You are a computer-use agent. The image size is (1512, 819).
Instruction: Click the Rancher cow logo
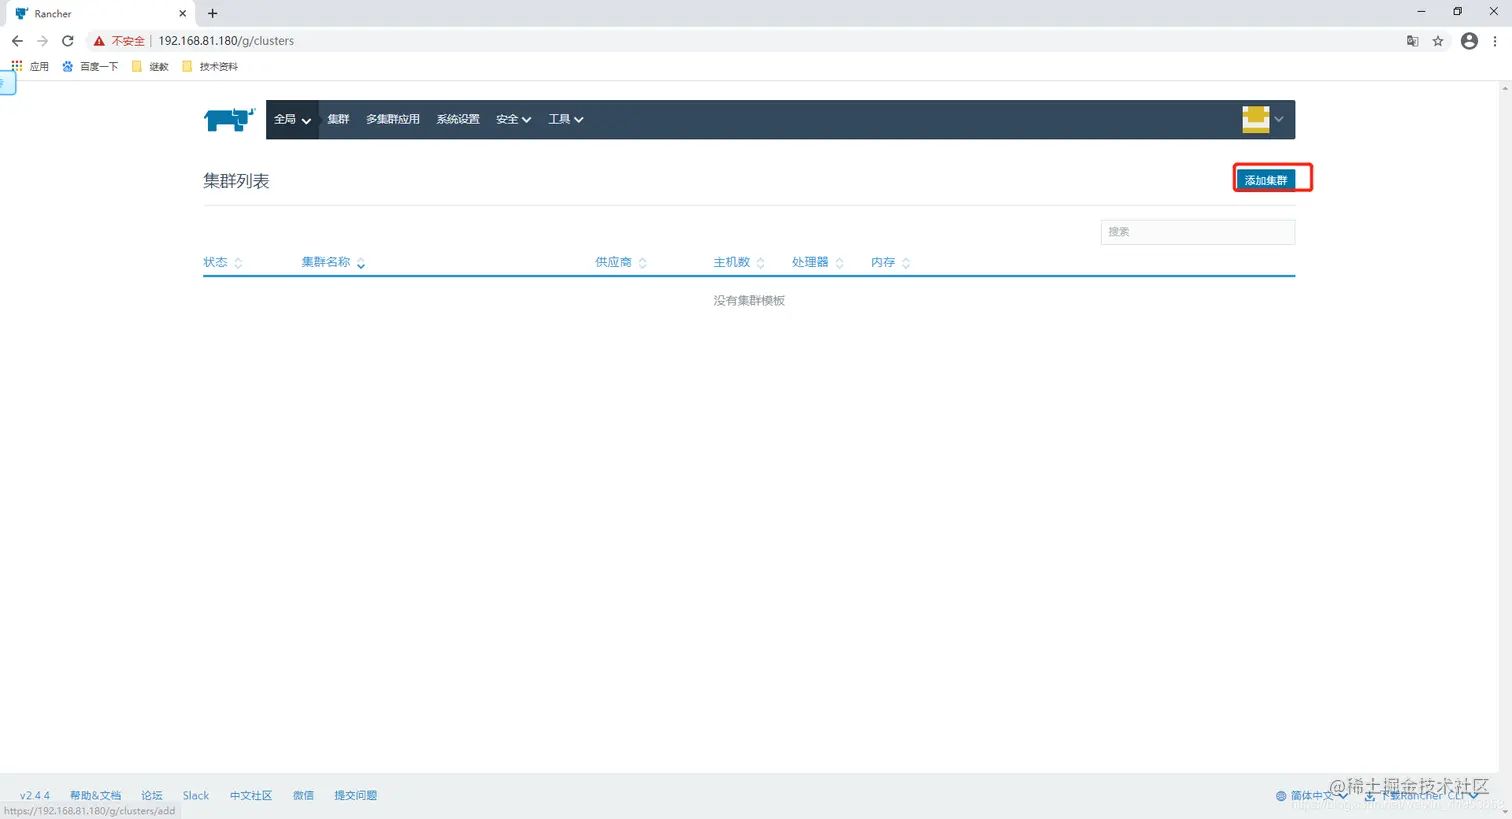(x=229, y=119)
